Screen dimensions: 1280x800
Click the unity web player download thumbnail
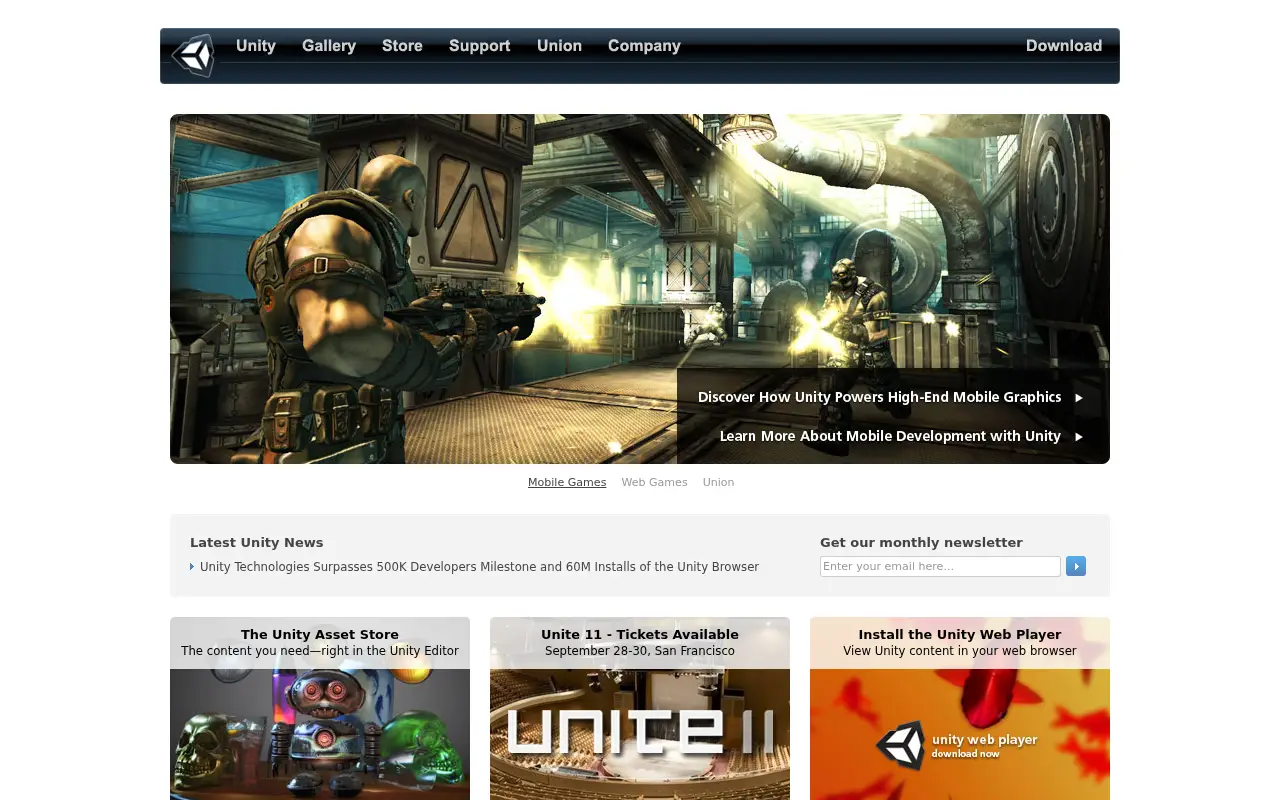coord(960,734)
